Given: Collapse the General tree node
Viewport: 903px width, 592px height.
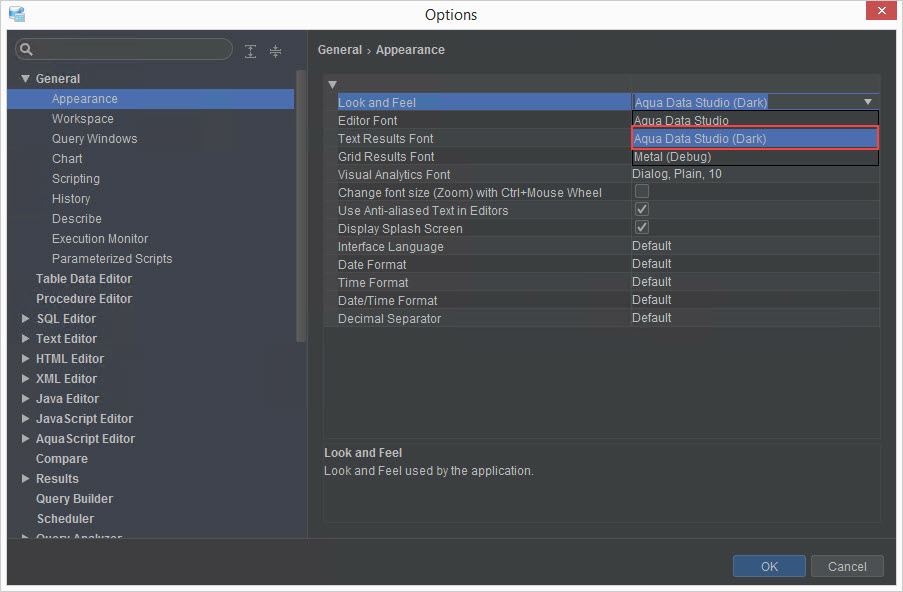Looking at the screenshot, I should pos(26,79).
